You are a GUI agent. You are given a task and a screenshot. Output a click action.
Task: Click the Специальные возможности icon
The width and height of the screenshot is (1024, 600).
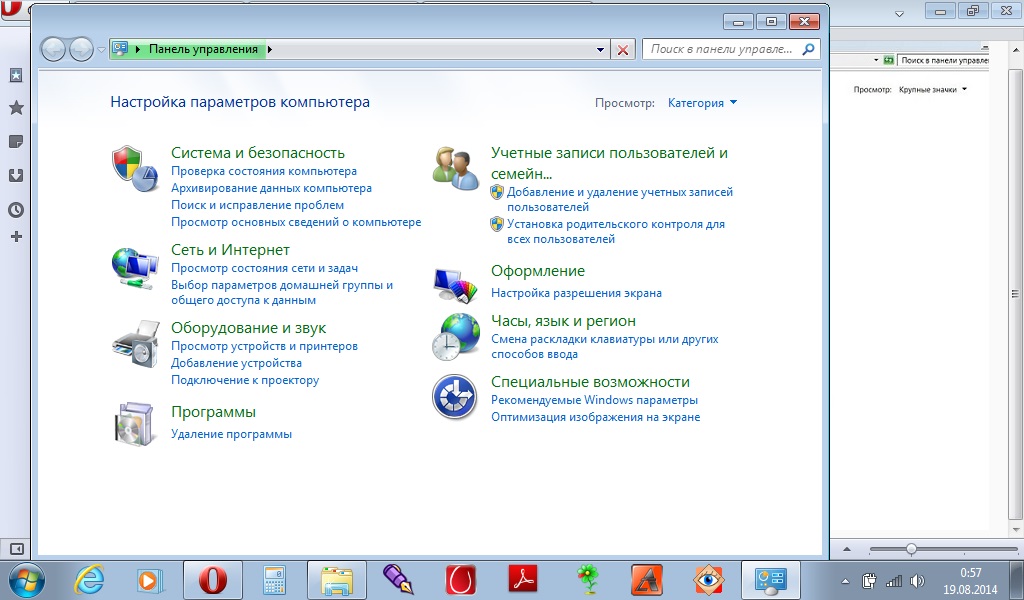coord(455,397)
